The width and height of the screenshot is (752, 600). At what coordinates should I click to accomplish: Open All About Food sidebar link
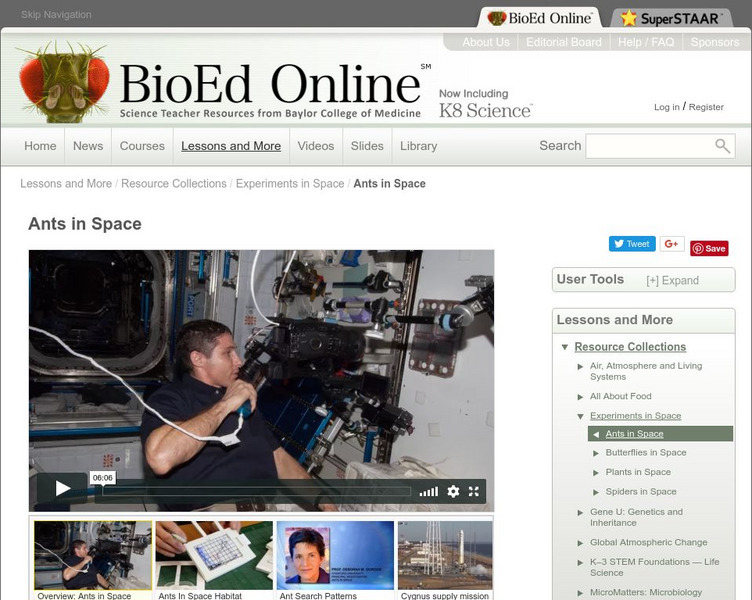pyautogui.click(x=621, y=397)
